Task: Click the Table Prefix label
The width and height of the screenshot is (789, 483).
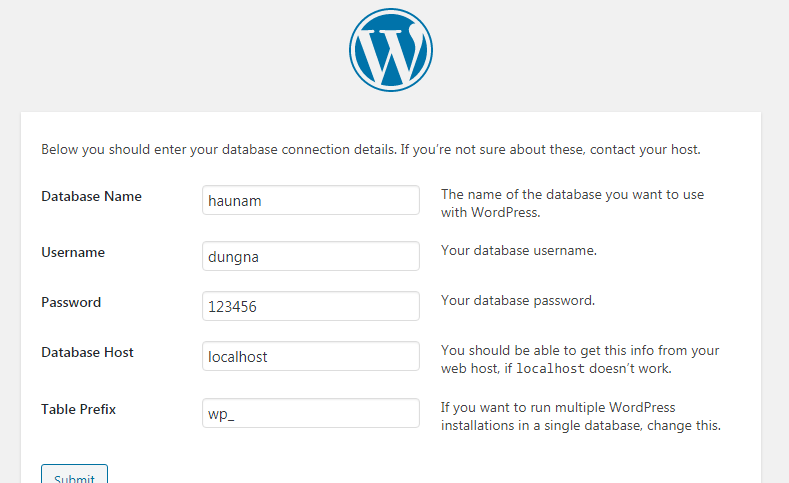Action: (x=78, y=409)
